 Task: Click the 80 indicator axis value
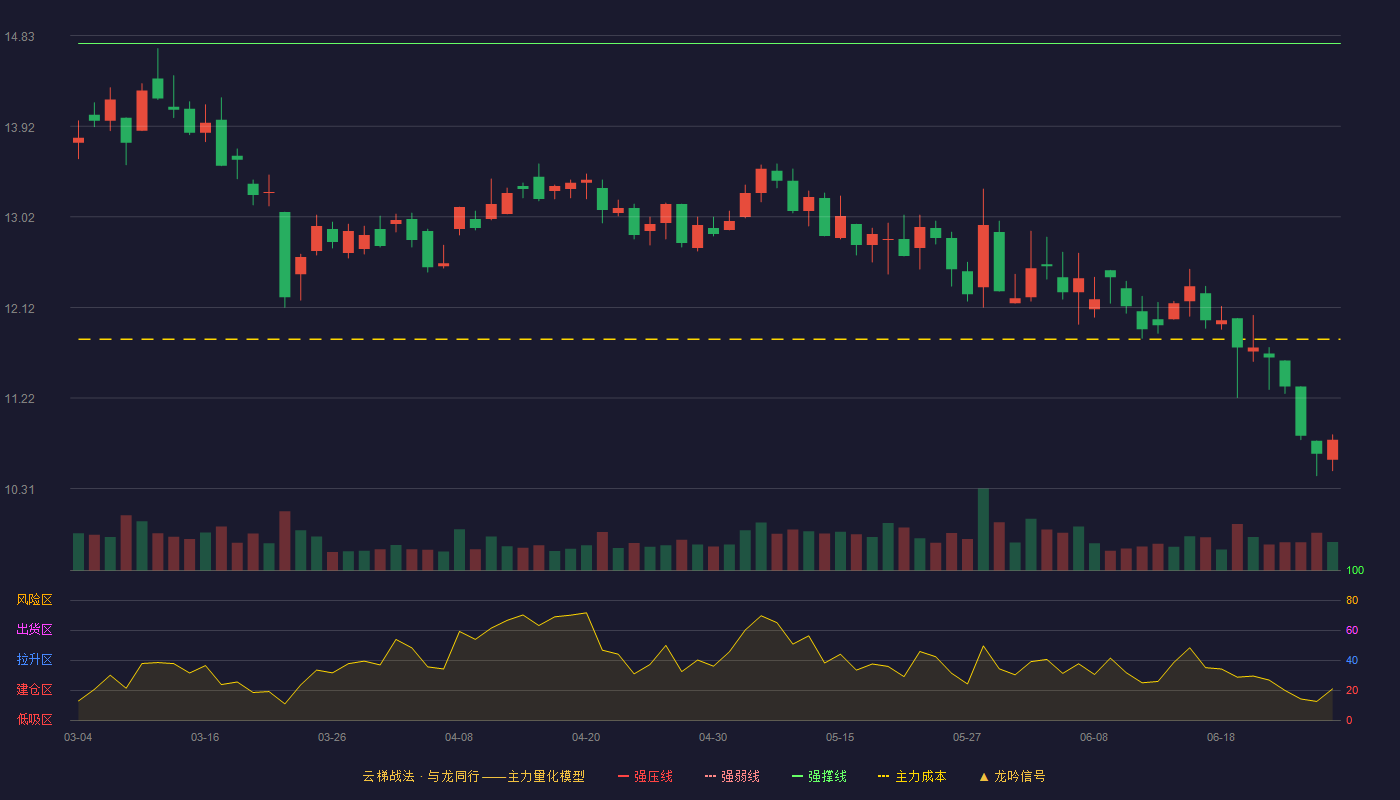(x=1352, y=600)
